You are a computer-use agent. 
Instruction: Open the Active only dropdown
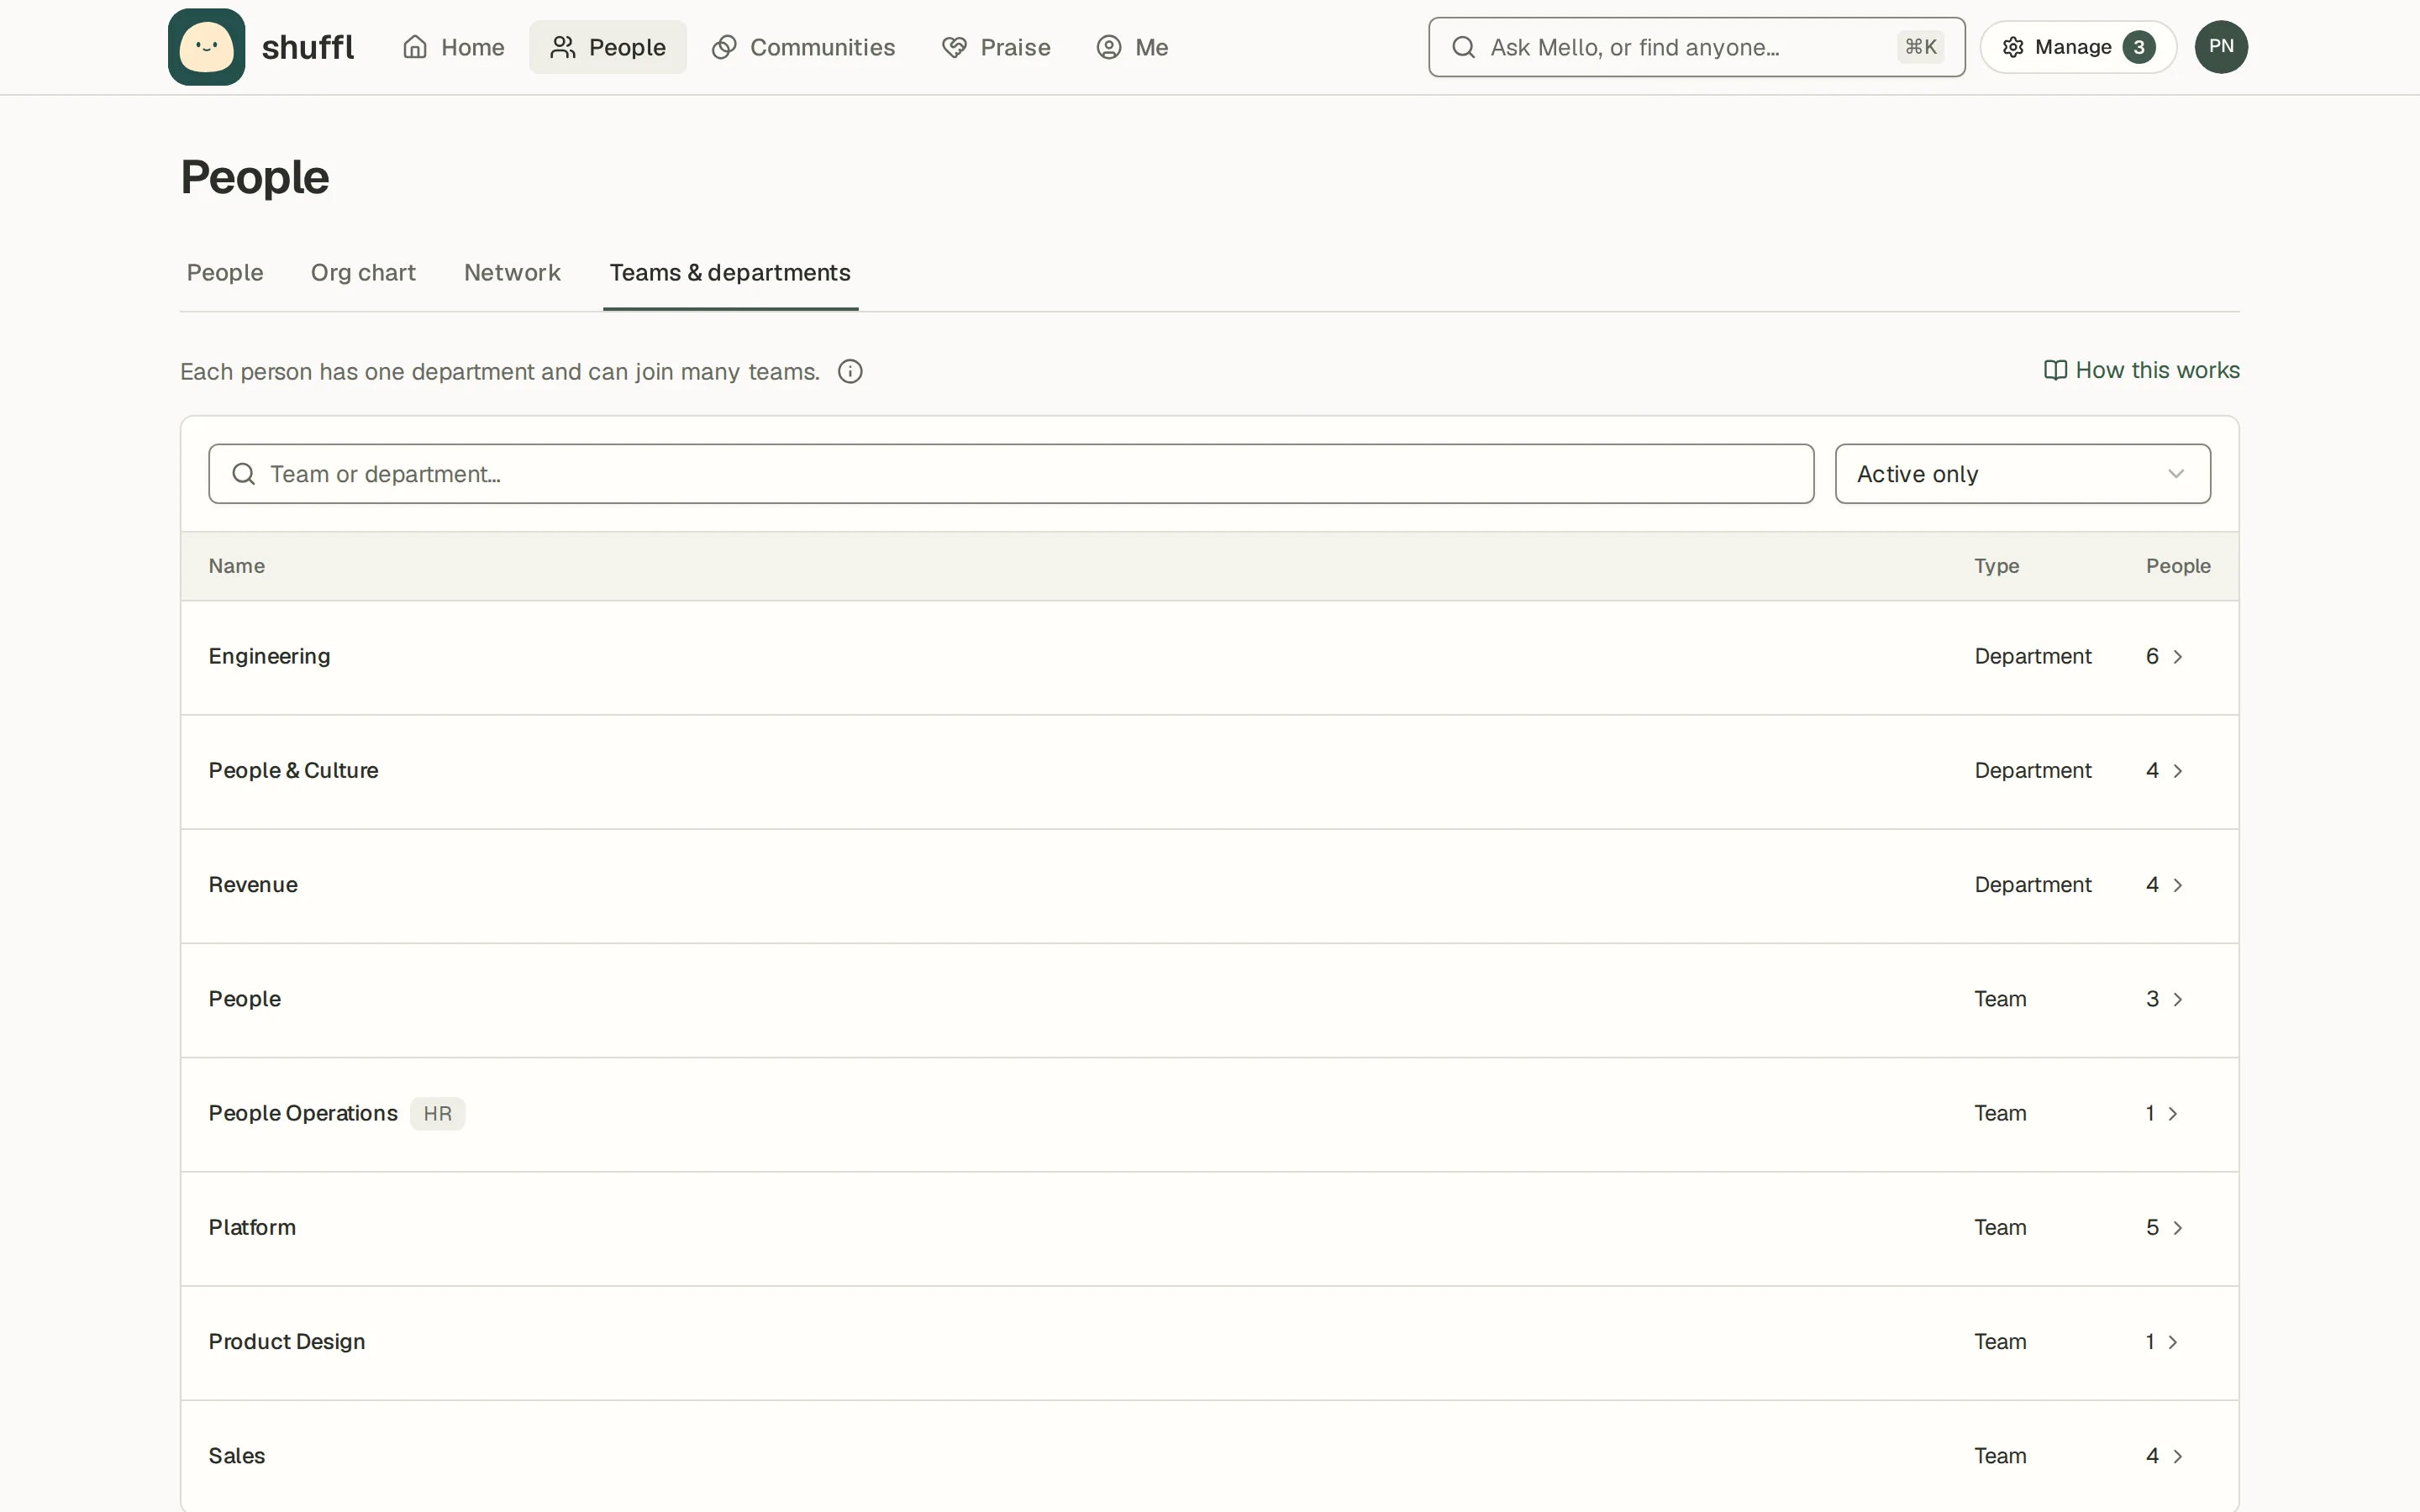pos(2022,474)
